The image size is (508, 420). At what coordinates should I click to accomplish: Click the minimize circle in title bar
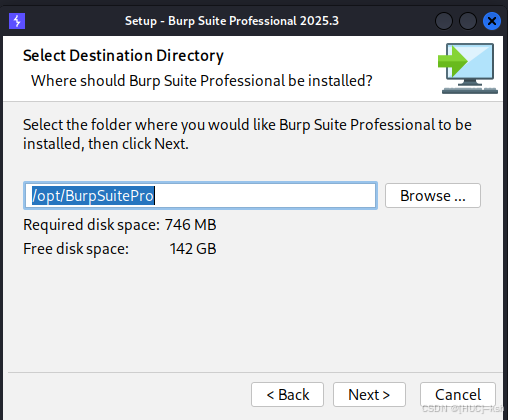[x=444, y=21]
